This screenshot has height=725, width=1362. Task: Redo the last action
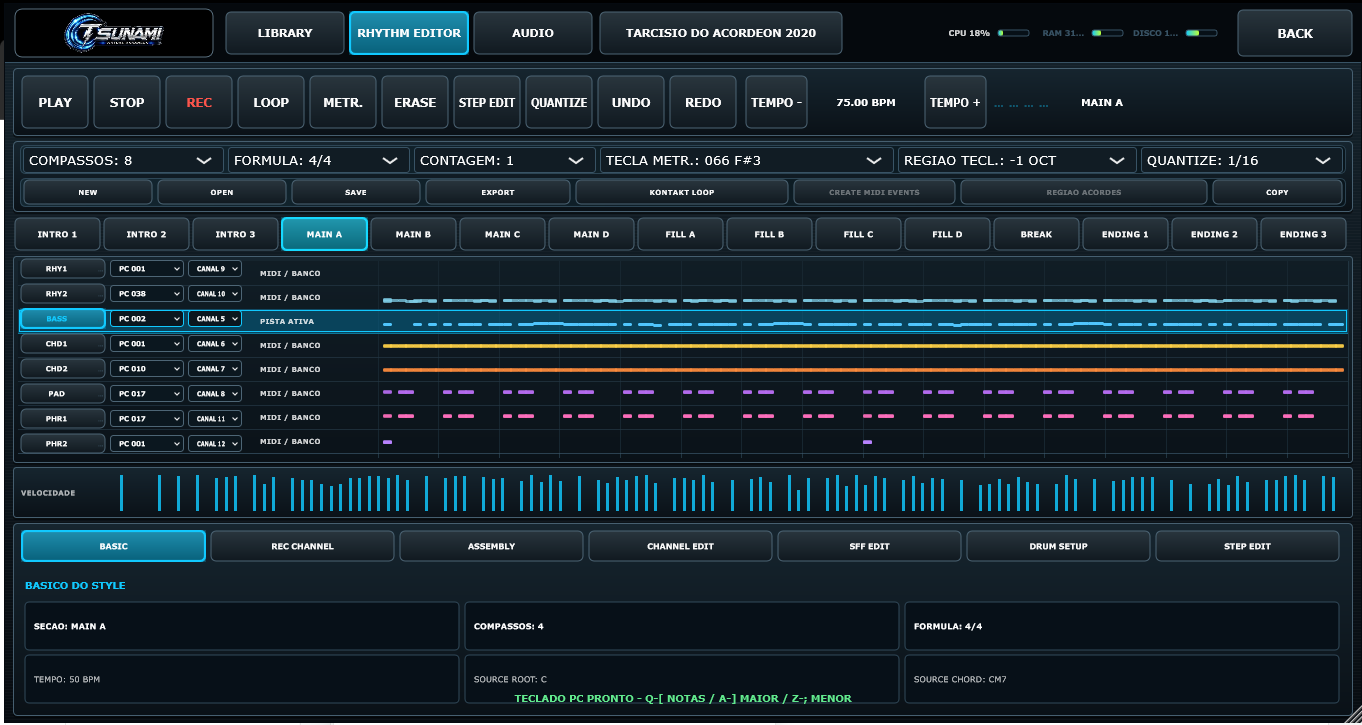(x=703, y=102)
